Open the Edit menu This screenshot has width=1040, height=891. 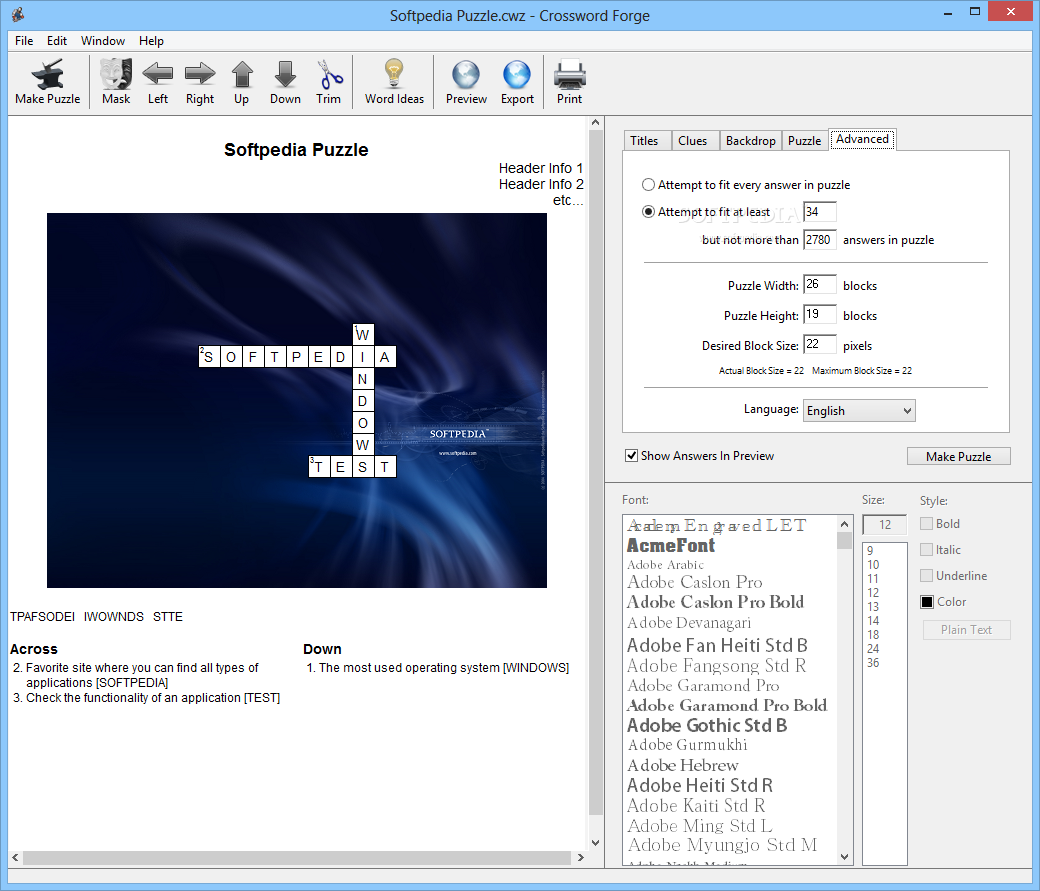[x=56, y=40]
